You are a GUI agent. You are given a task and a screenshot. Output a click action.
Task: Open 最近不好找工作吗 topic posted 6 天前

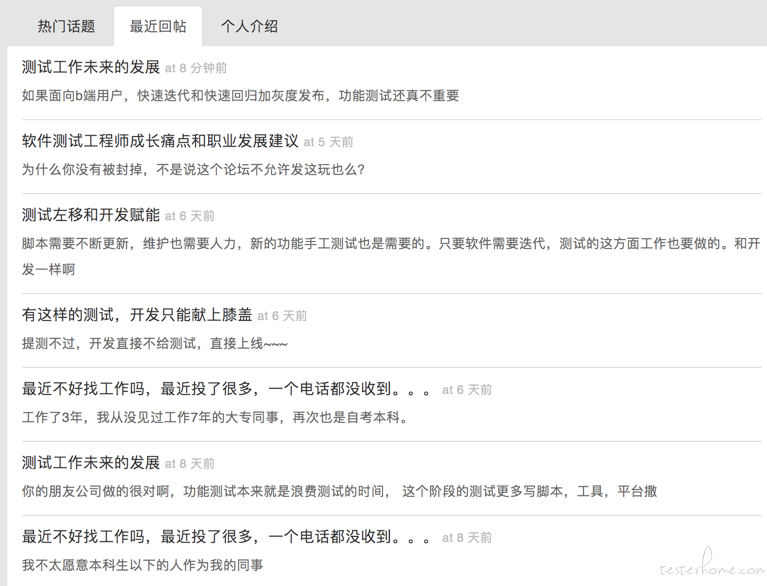[227, 389]
